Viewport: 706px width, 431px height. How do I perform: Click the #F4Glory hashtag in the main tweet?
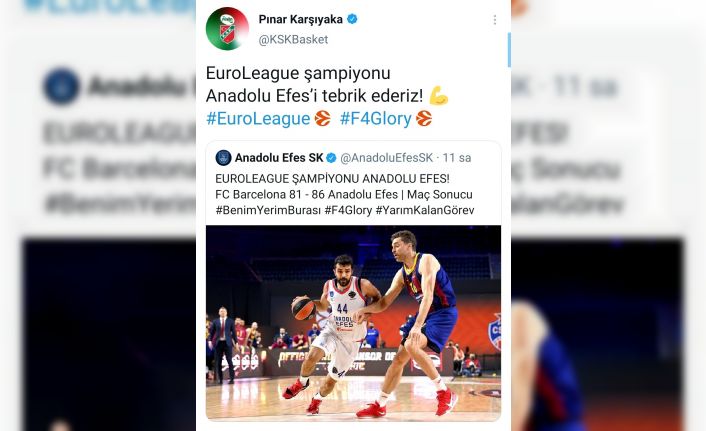pos(376,118)
